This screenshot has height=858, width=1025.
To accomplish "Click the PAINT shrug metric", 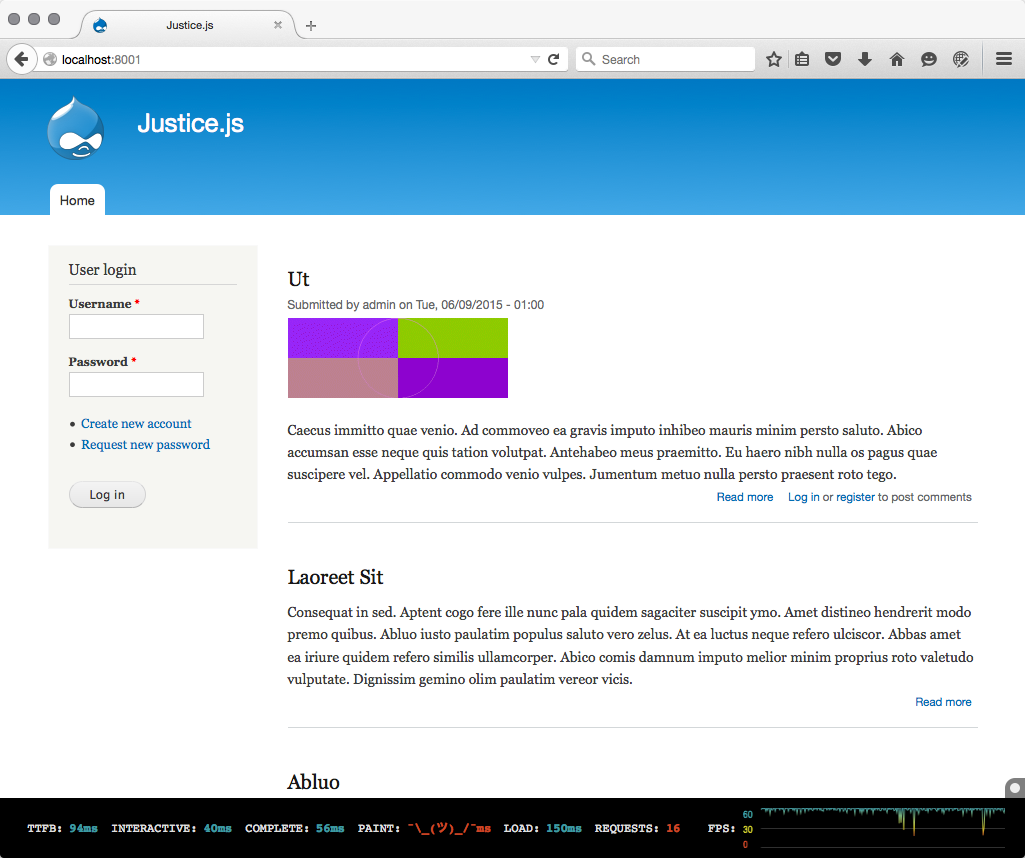I will click(x=424, y=828).
